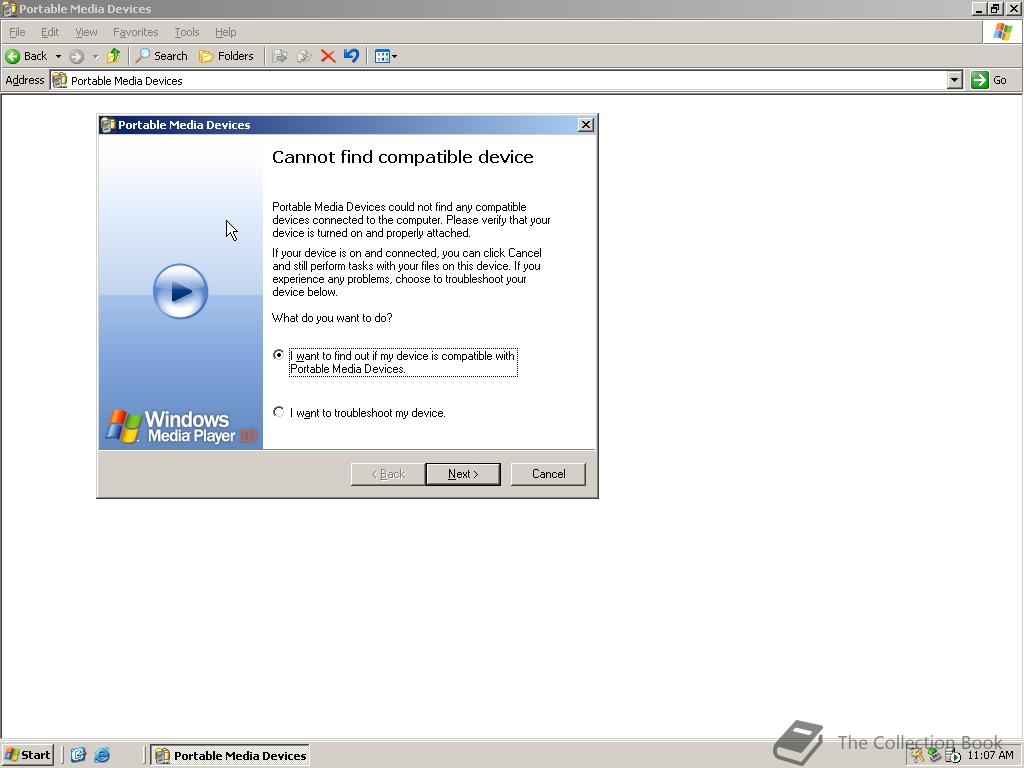Select Portable Media Devices taskbar button
The width and height of the screenshot is (1024, 768).
click(x=231, y=756)
